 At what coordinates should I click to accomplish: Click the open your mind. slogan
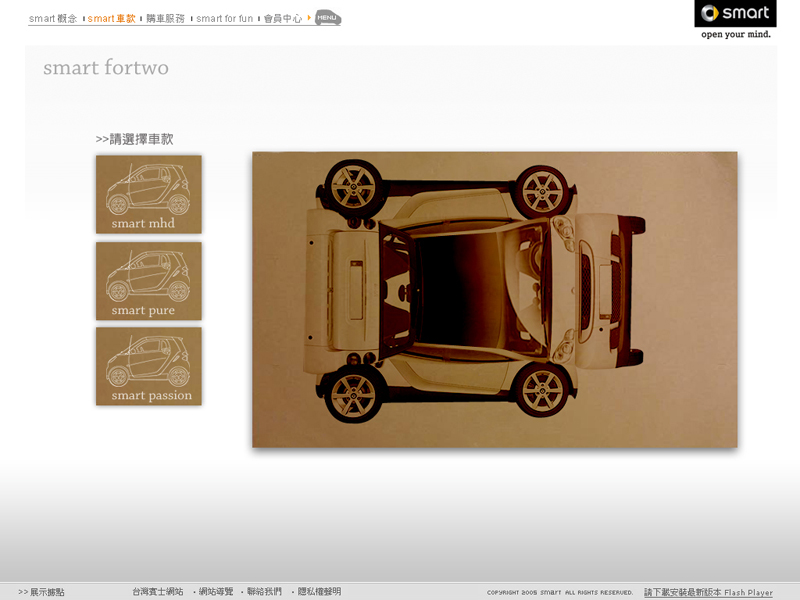(x=736, y=34)
